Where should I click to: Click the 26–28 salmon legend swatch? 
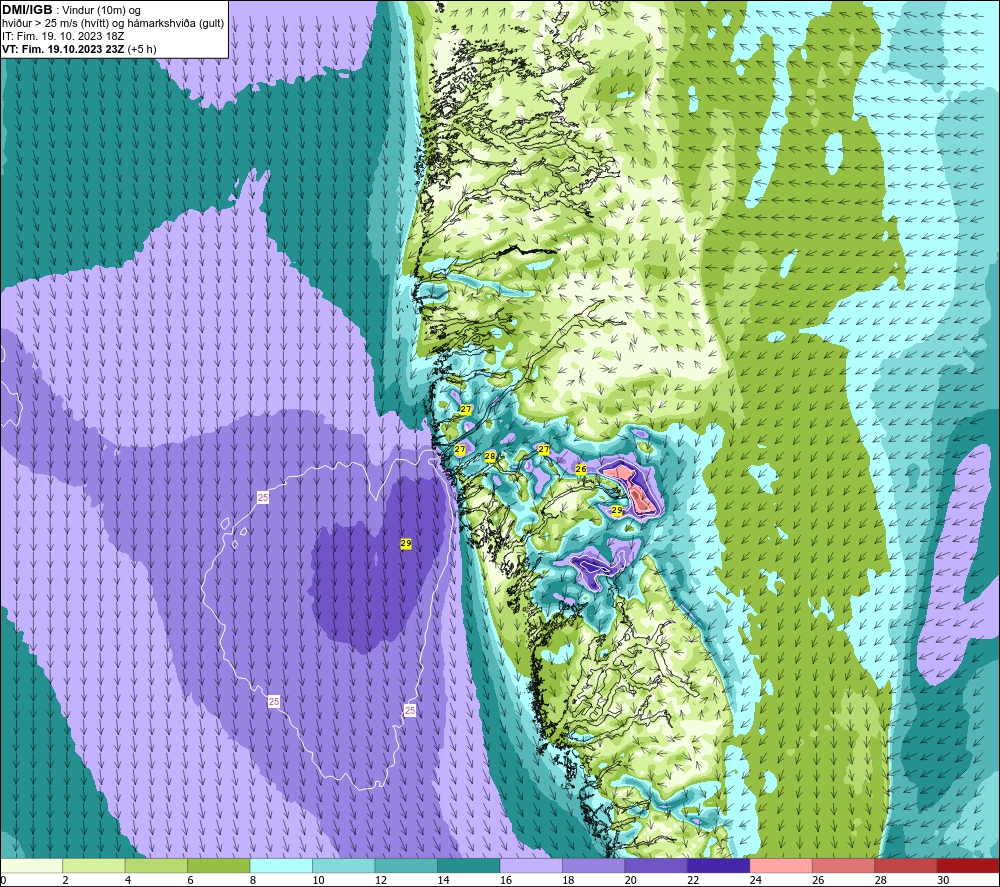coord(844,865)
